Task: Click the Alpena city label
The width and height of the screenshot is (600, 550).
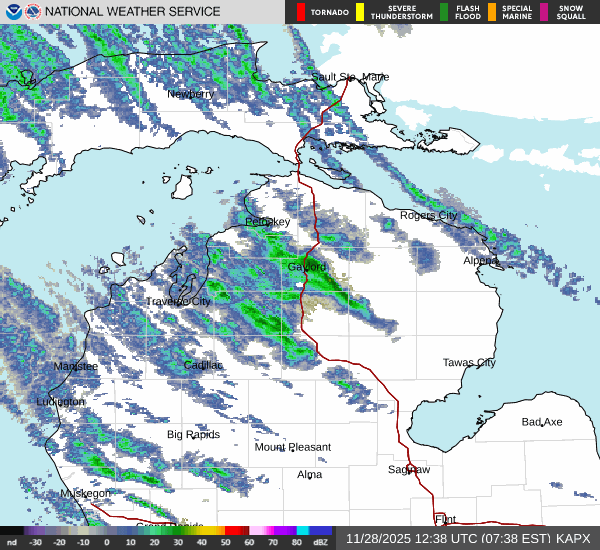Action: click(480, 260)
